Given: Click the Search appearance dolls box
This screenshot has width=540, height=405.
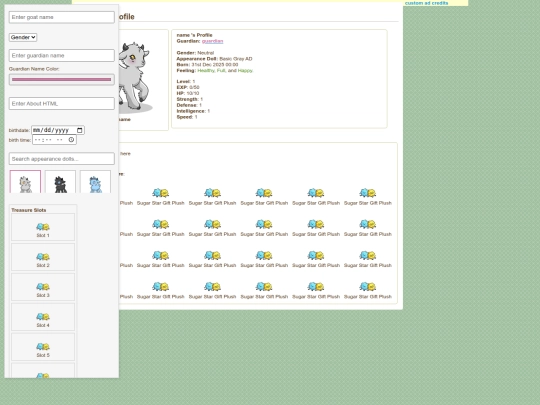Looking at the screenshot, I should (x=62, y=159).
